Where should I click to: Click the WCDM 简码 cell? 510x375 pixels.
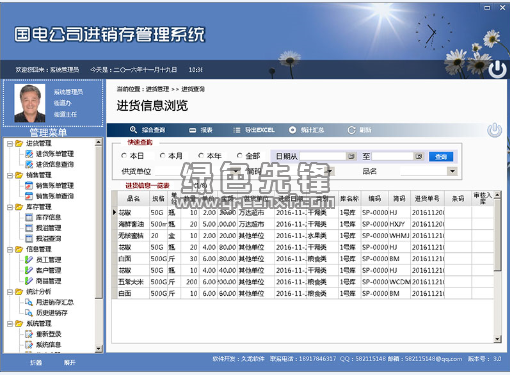coord(399,282)
